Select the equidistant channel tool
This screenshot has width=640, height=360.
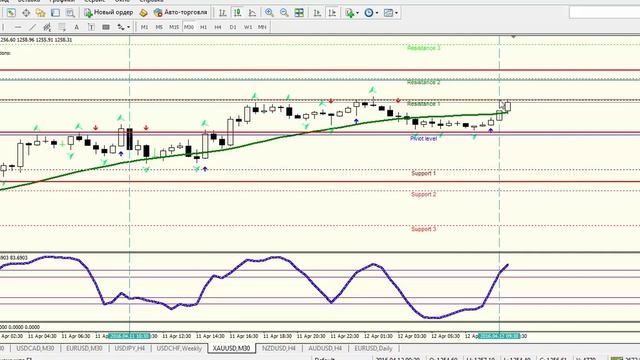tap(47, 27)
